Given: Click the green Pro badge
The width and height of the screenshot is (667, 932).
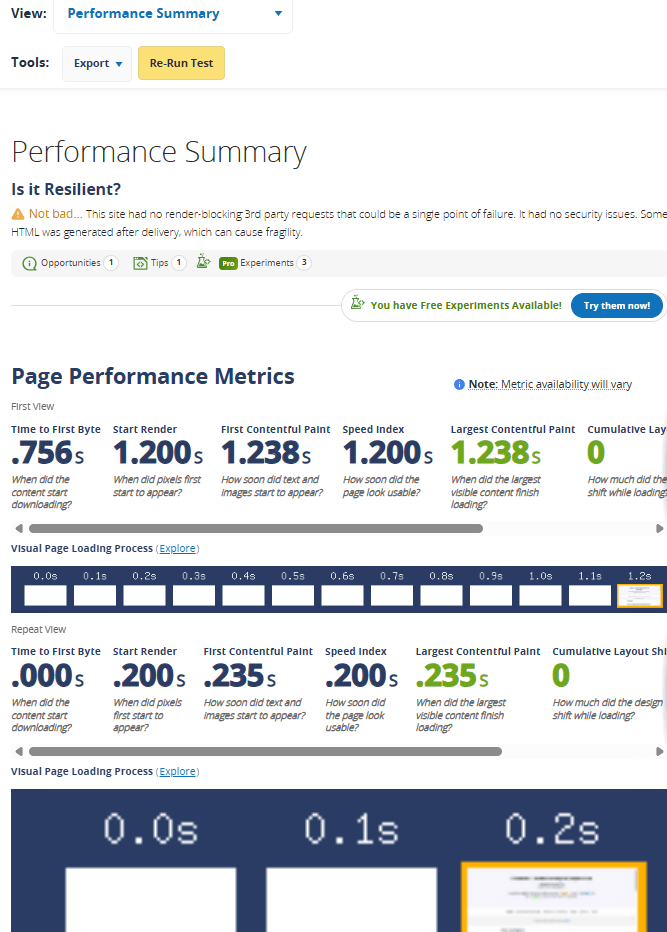Looking at the screenshot, I should click(228, 263).
